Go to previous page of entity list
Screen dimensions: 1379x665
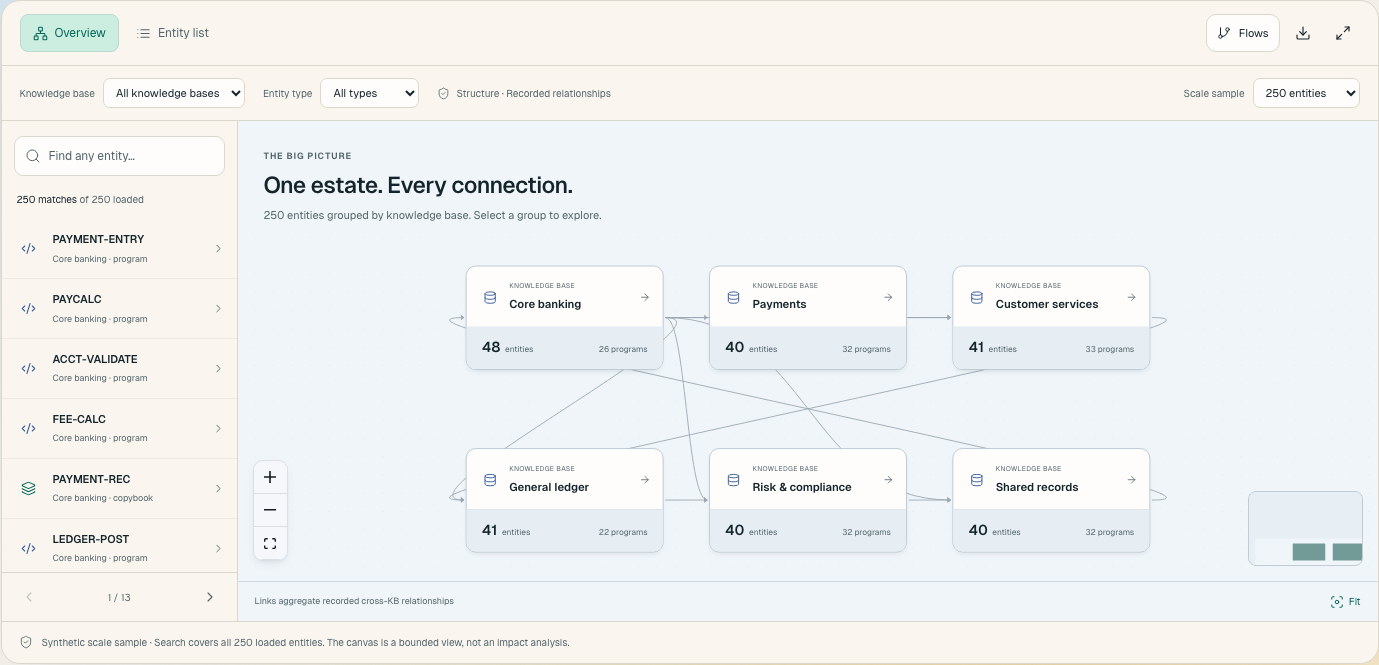29,597
